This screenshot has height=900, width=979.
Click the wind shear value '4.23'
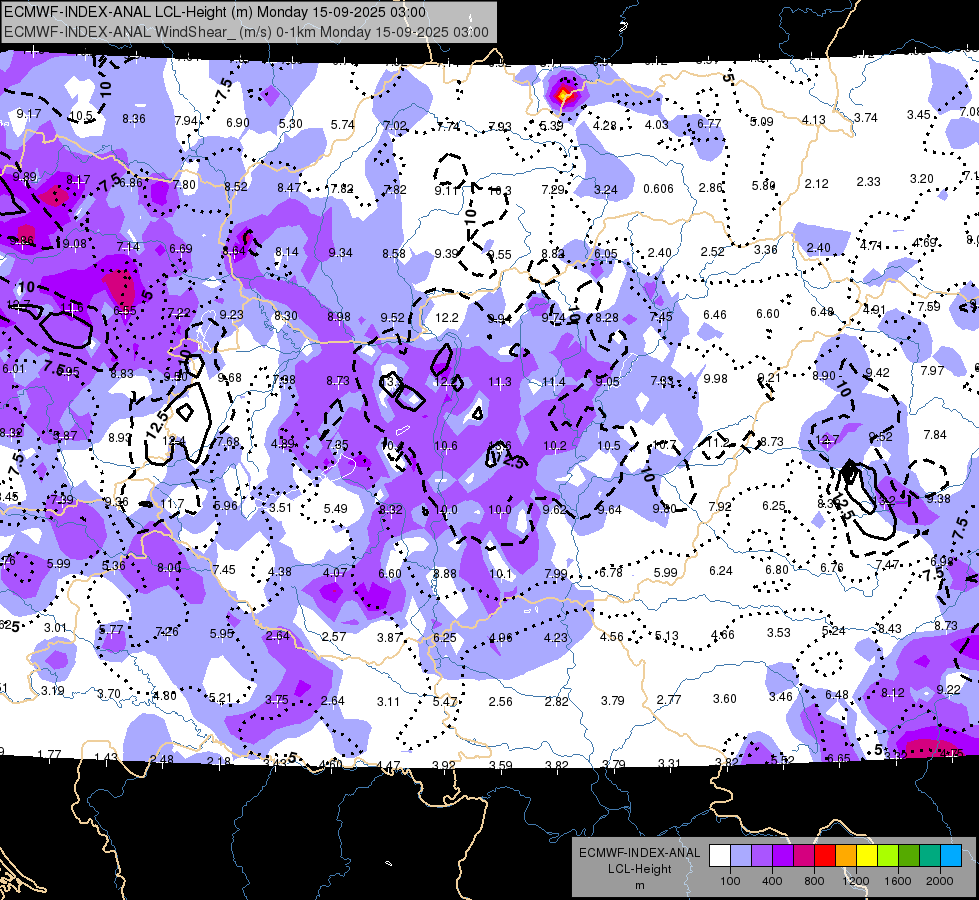(x=556, y=638)
